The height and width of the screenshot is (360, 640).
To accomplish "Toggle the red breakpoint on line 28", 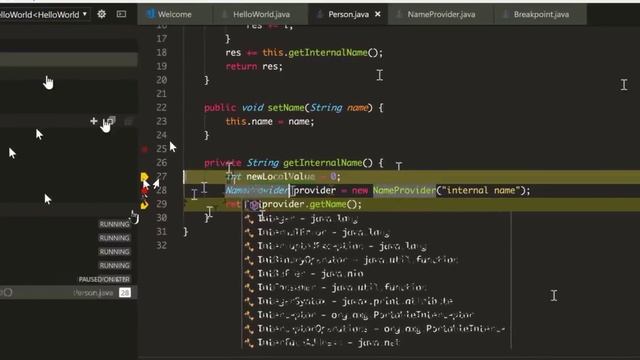I will pos(144,191).
